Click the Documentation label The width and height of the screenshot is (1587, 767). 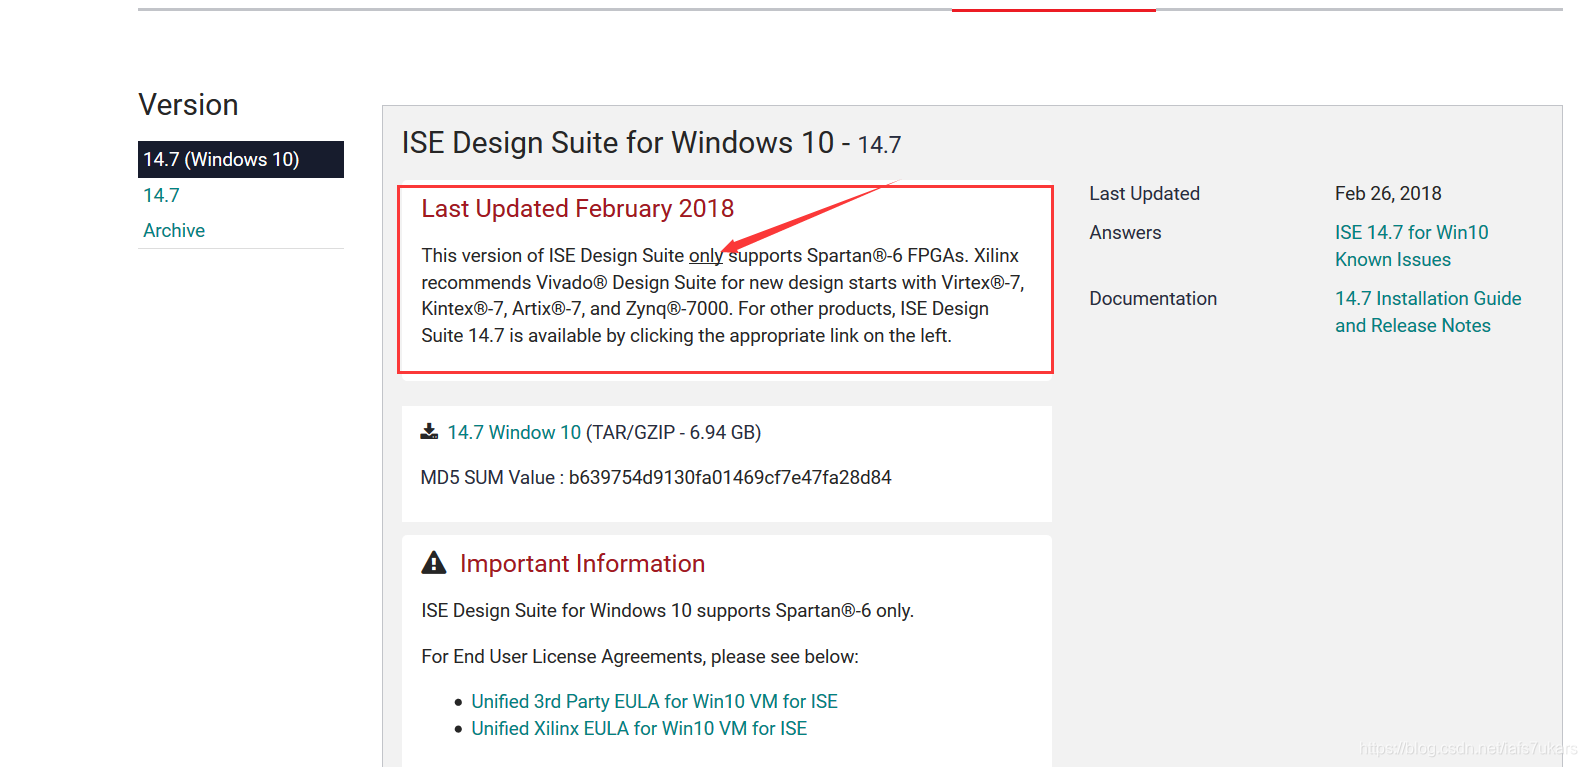(1153, 298)
